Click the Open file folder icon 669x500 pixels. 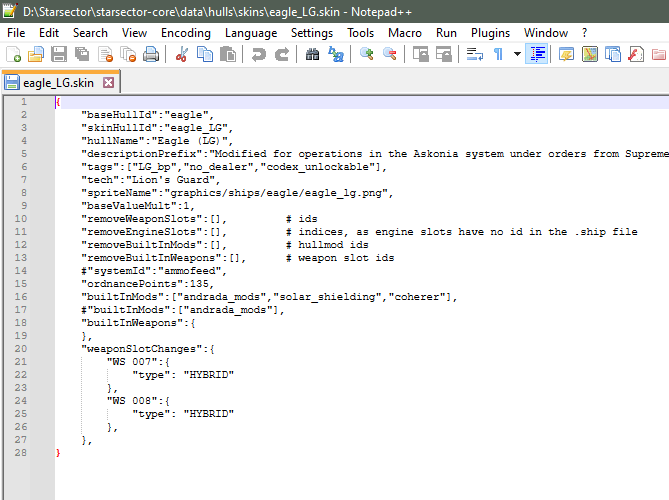coord(36,55)
